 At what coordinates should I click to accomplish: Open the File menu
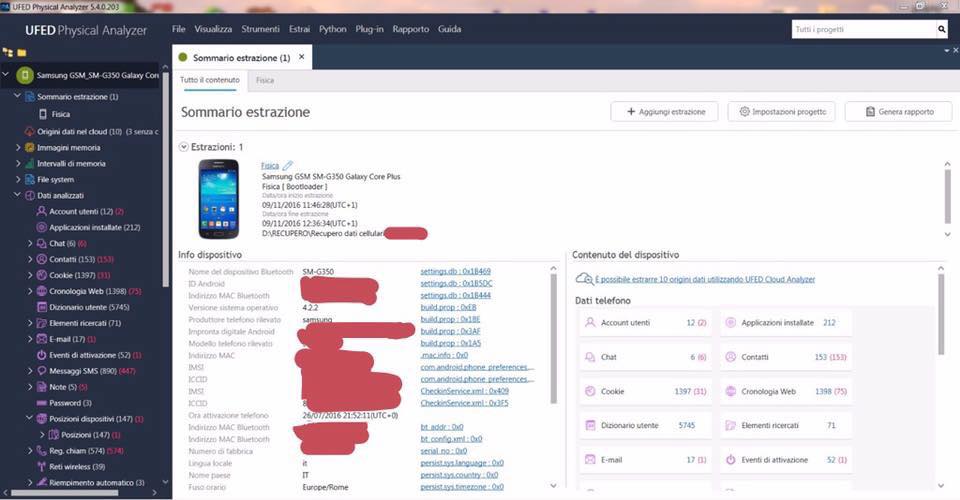point(178,29)
